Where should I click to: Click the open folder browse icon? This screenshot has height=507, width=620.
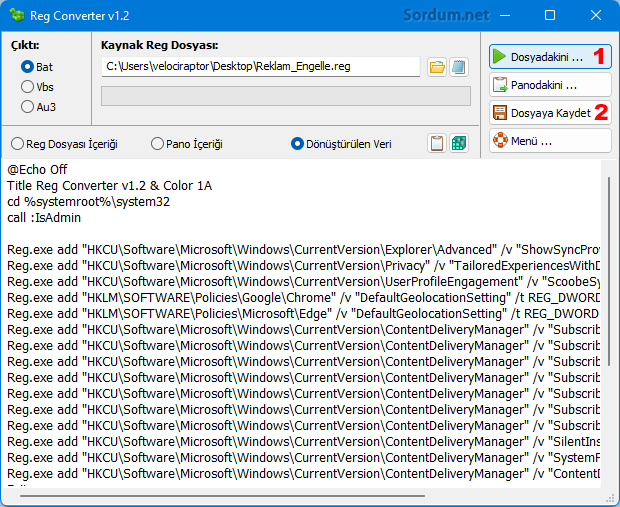pos(437,67)
